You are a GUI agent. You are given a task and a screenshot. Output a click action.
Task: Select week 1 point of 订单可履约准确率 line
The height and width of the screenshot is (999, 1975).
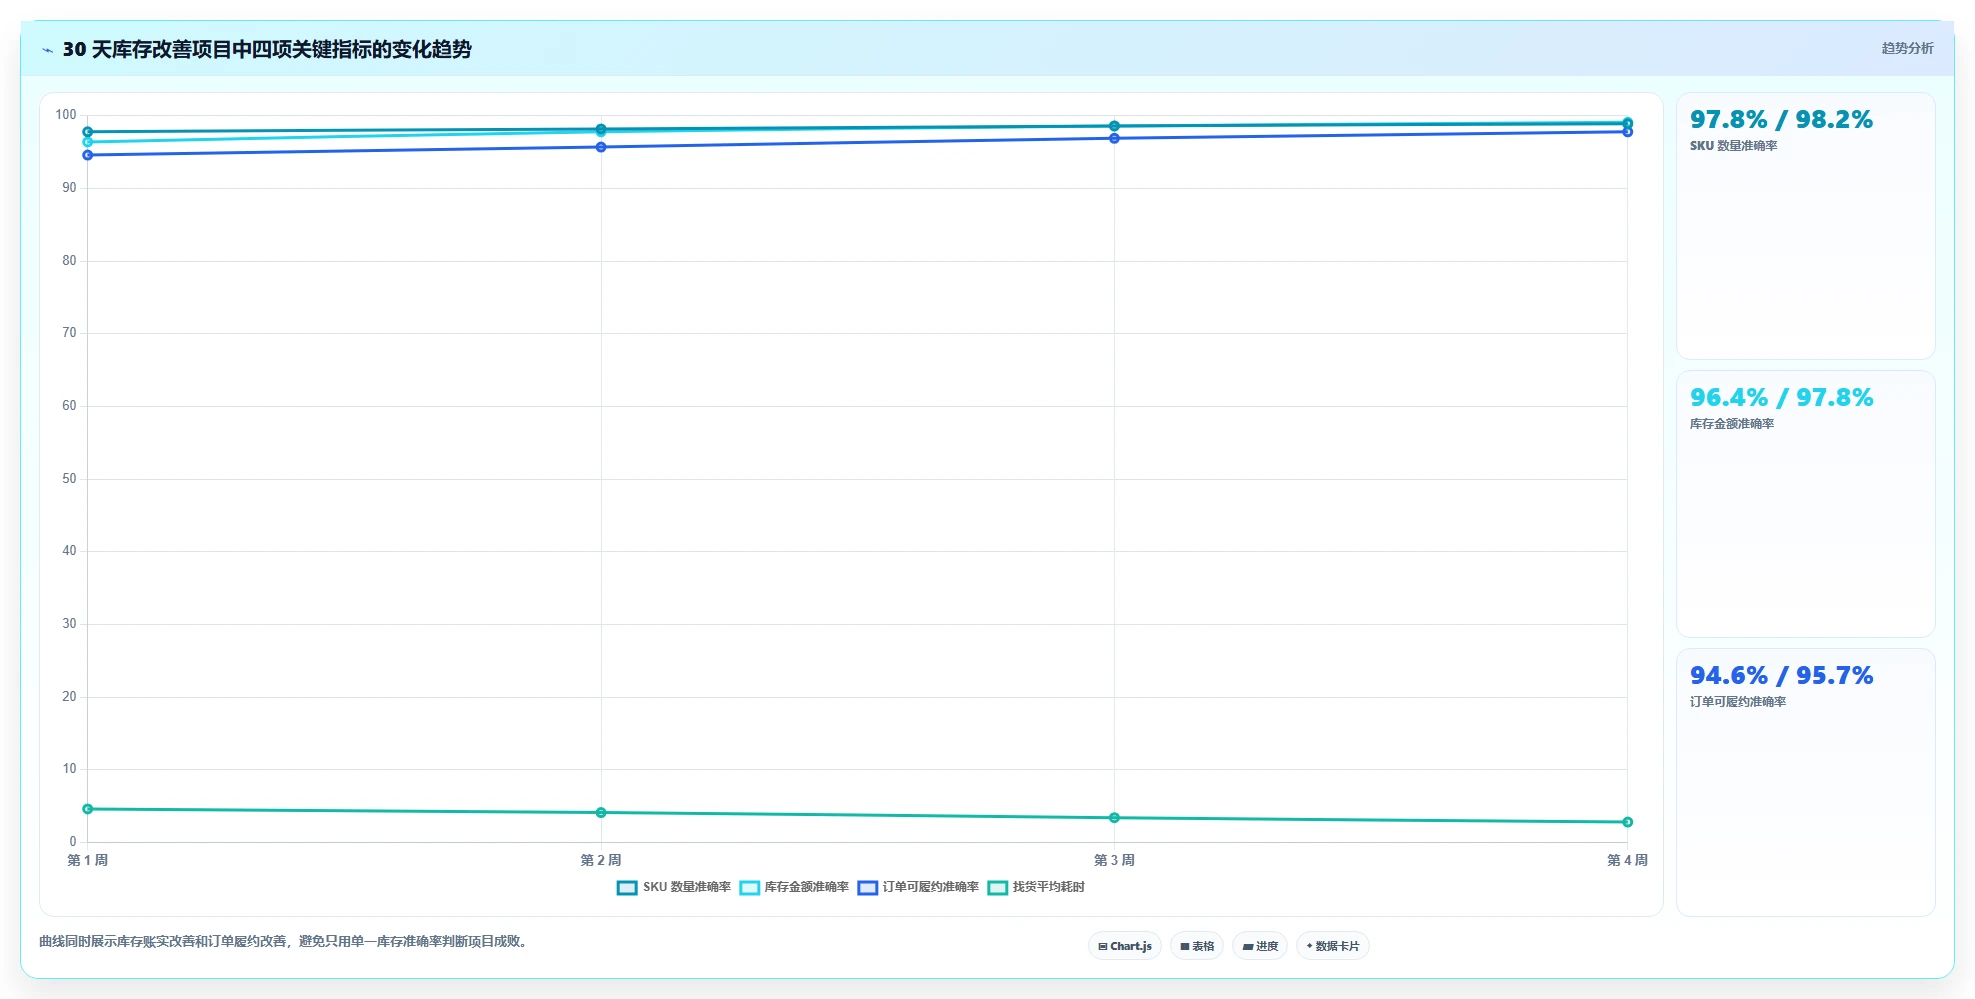(88, 155)
